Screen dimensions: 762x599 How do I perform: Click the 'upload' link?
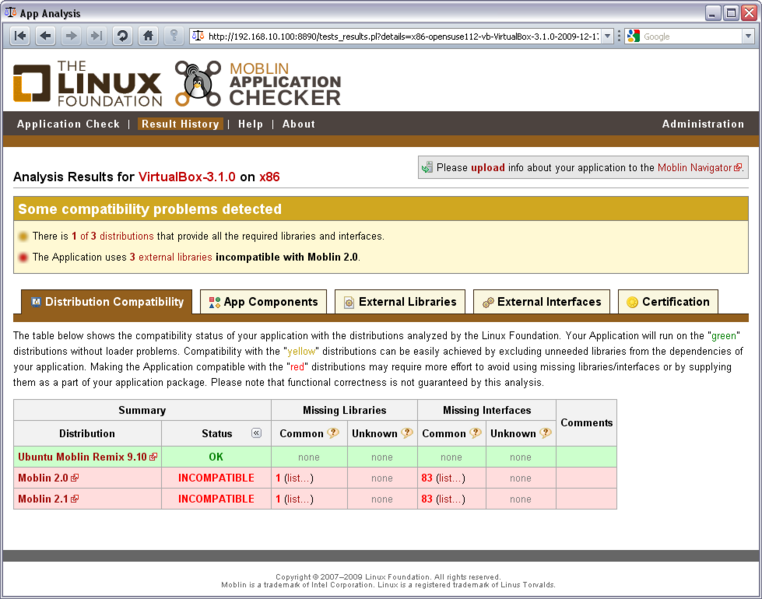[487, 168]
